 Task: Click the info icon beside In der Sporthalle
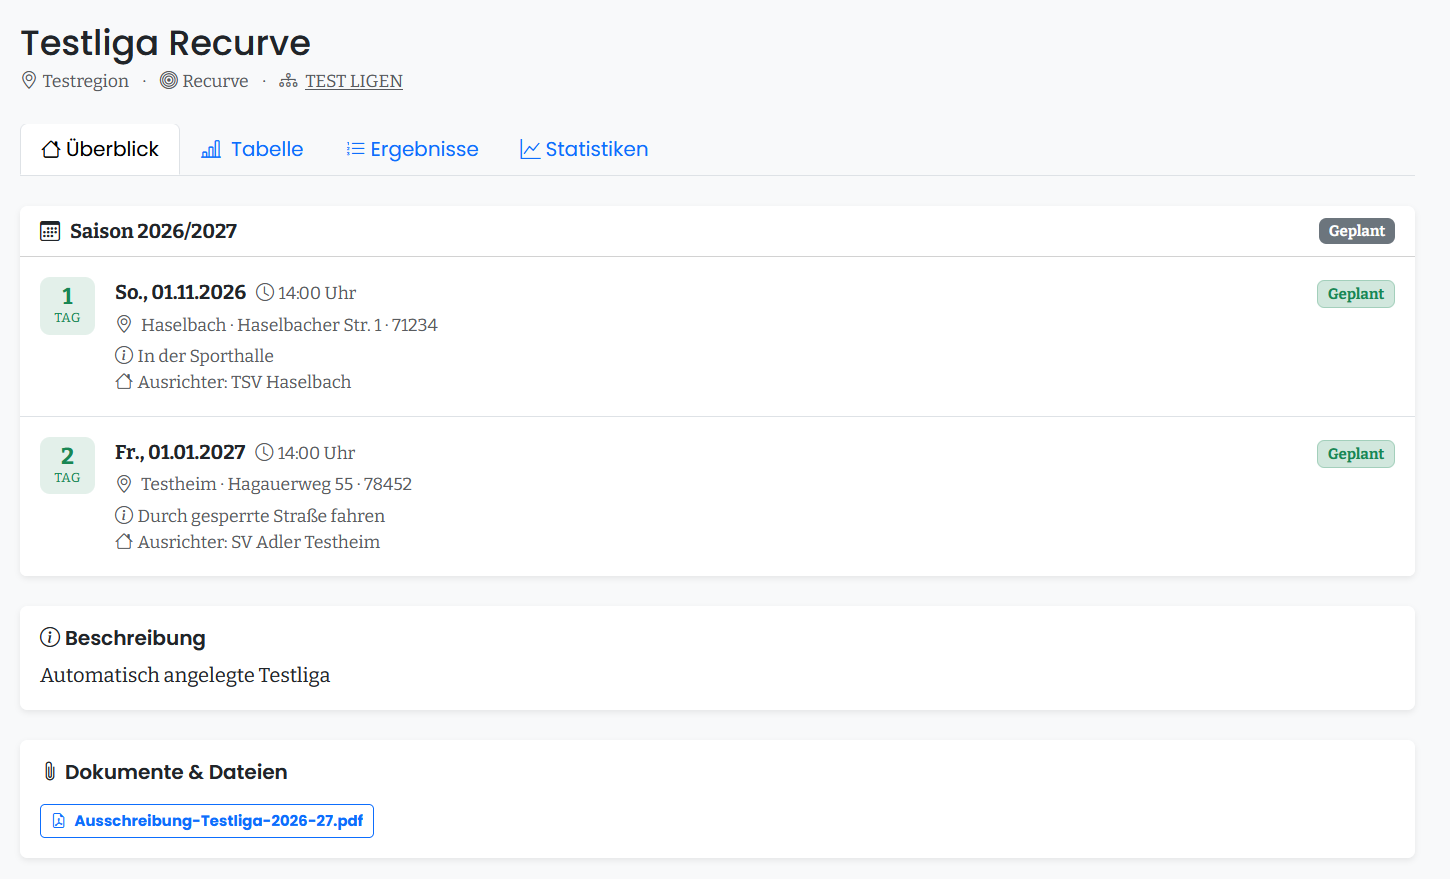[124, 355]
